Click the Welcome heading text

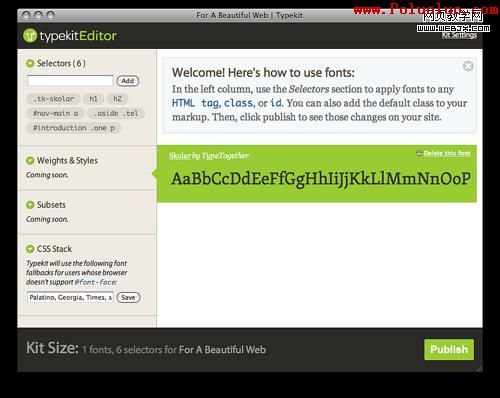(x=263, y=73)
